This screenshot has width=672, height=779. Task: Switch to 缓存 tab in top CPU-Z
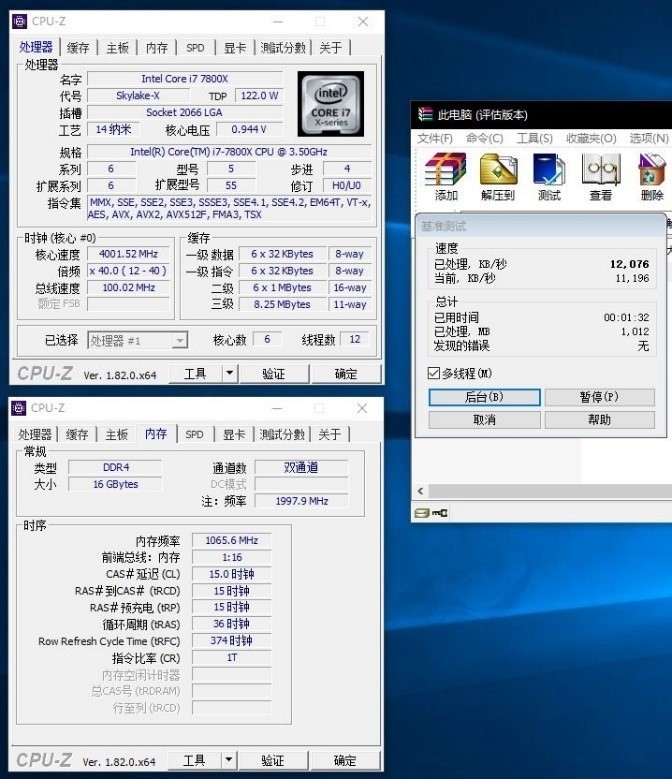[78, 48]
